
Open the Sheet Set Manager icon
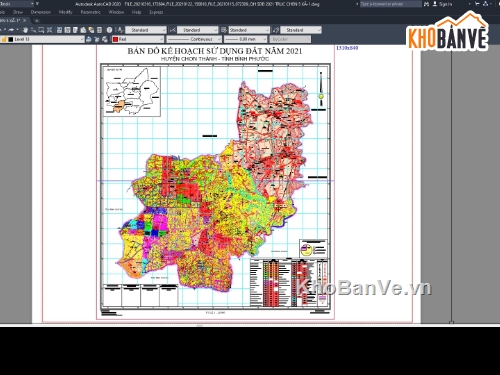(x=83, y=30)
